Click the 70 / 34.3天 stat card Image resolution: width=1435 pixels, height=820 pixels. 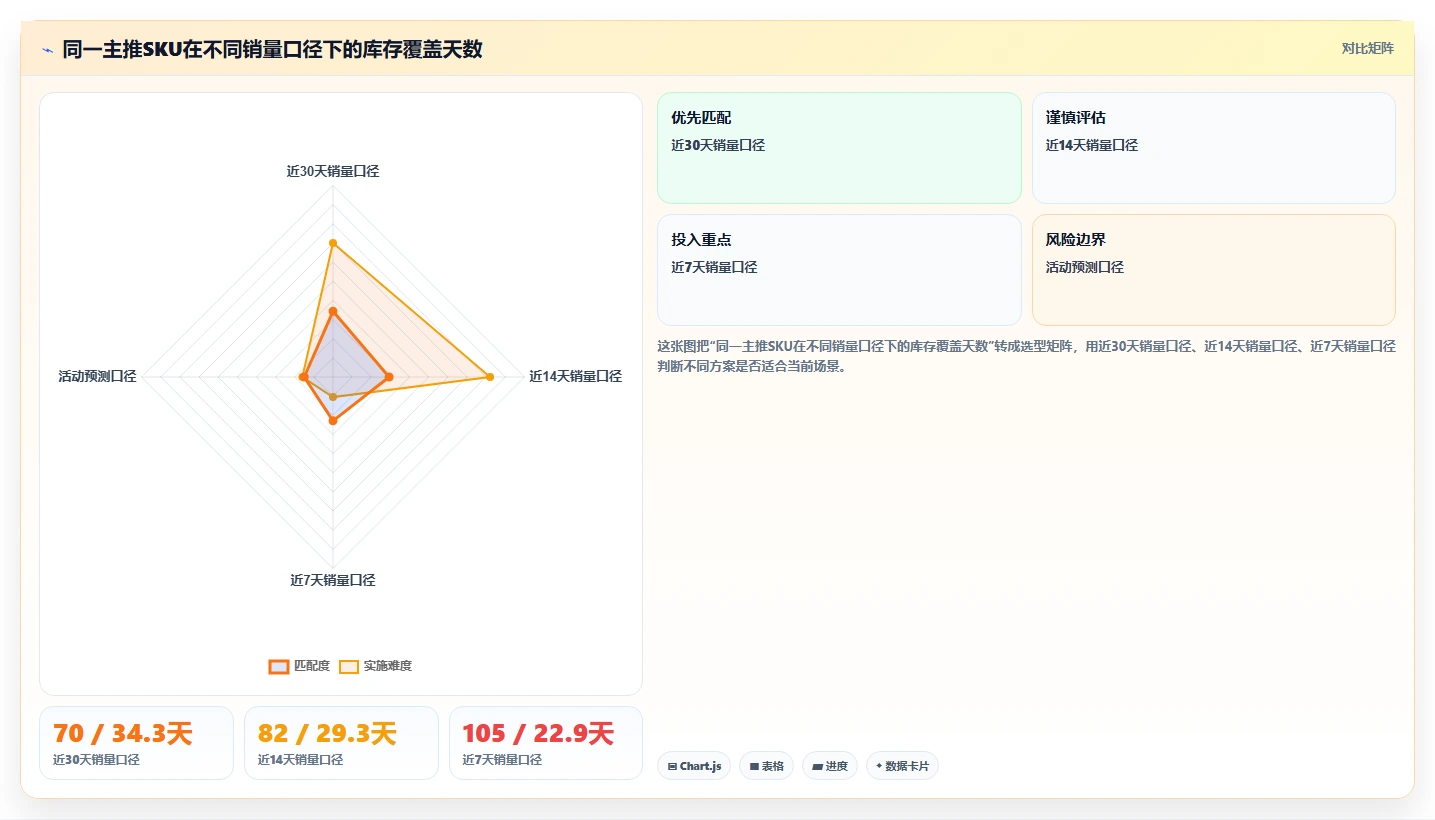(136, 743)
